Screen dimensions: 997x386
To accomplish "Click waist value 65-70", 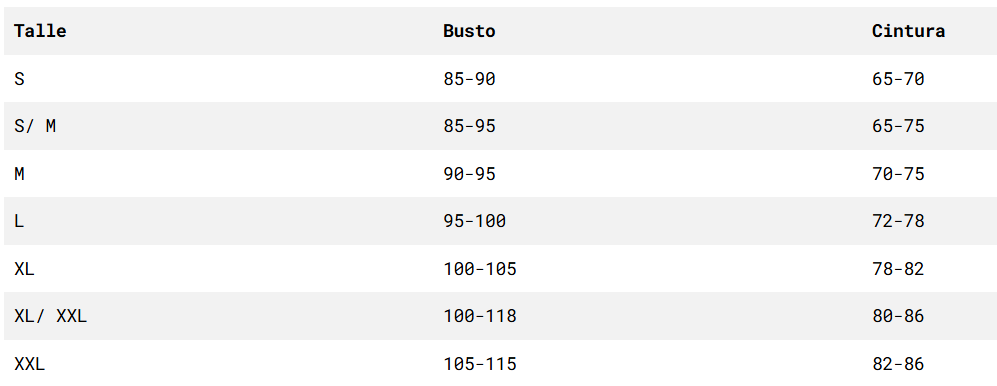I will 898,79.
